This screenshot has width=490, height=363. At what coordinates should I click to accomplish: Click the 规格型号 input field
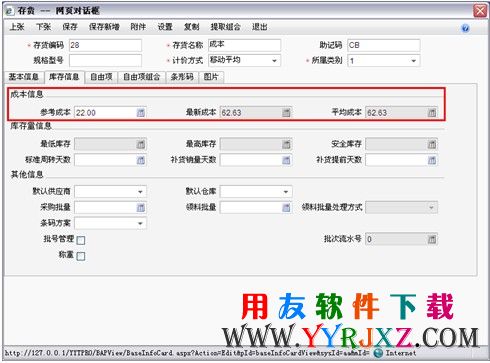[105, 61]
